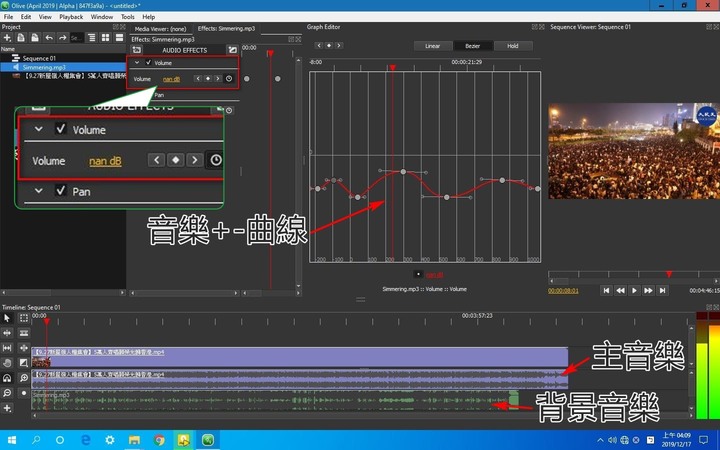
Task: Go to next Volume keyframe in Effects
Action: coord(218,79)
